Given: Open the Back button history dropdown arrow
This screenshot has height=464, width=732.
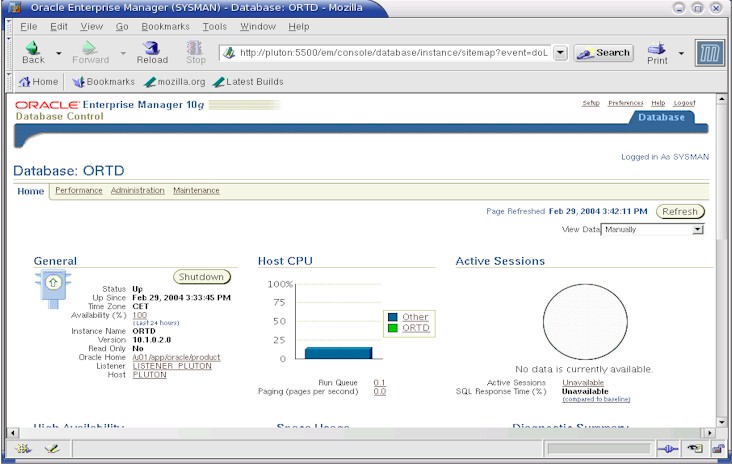Looking at the screenshot, I should (x=59, y=53).
